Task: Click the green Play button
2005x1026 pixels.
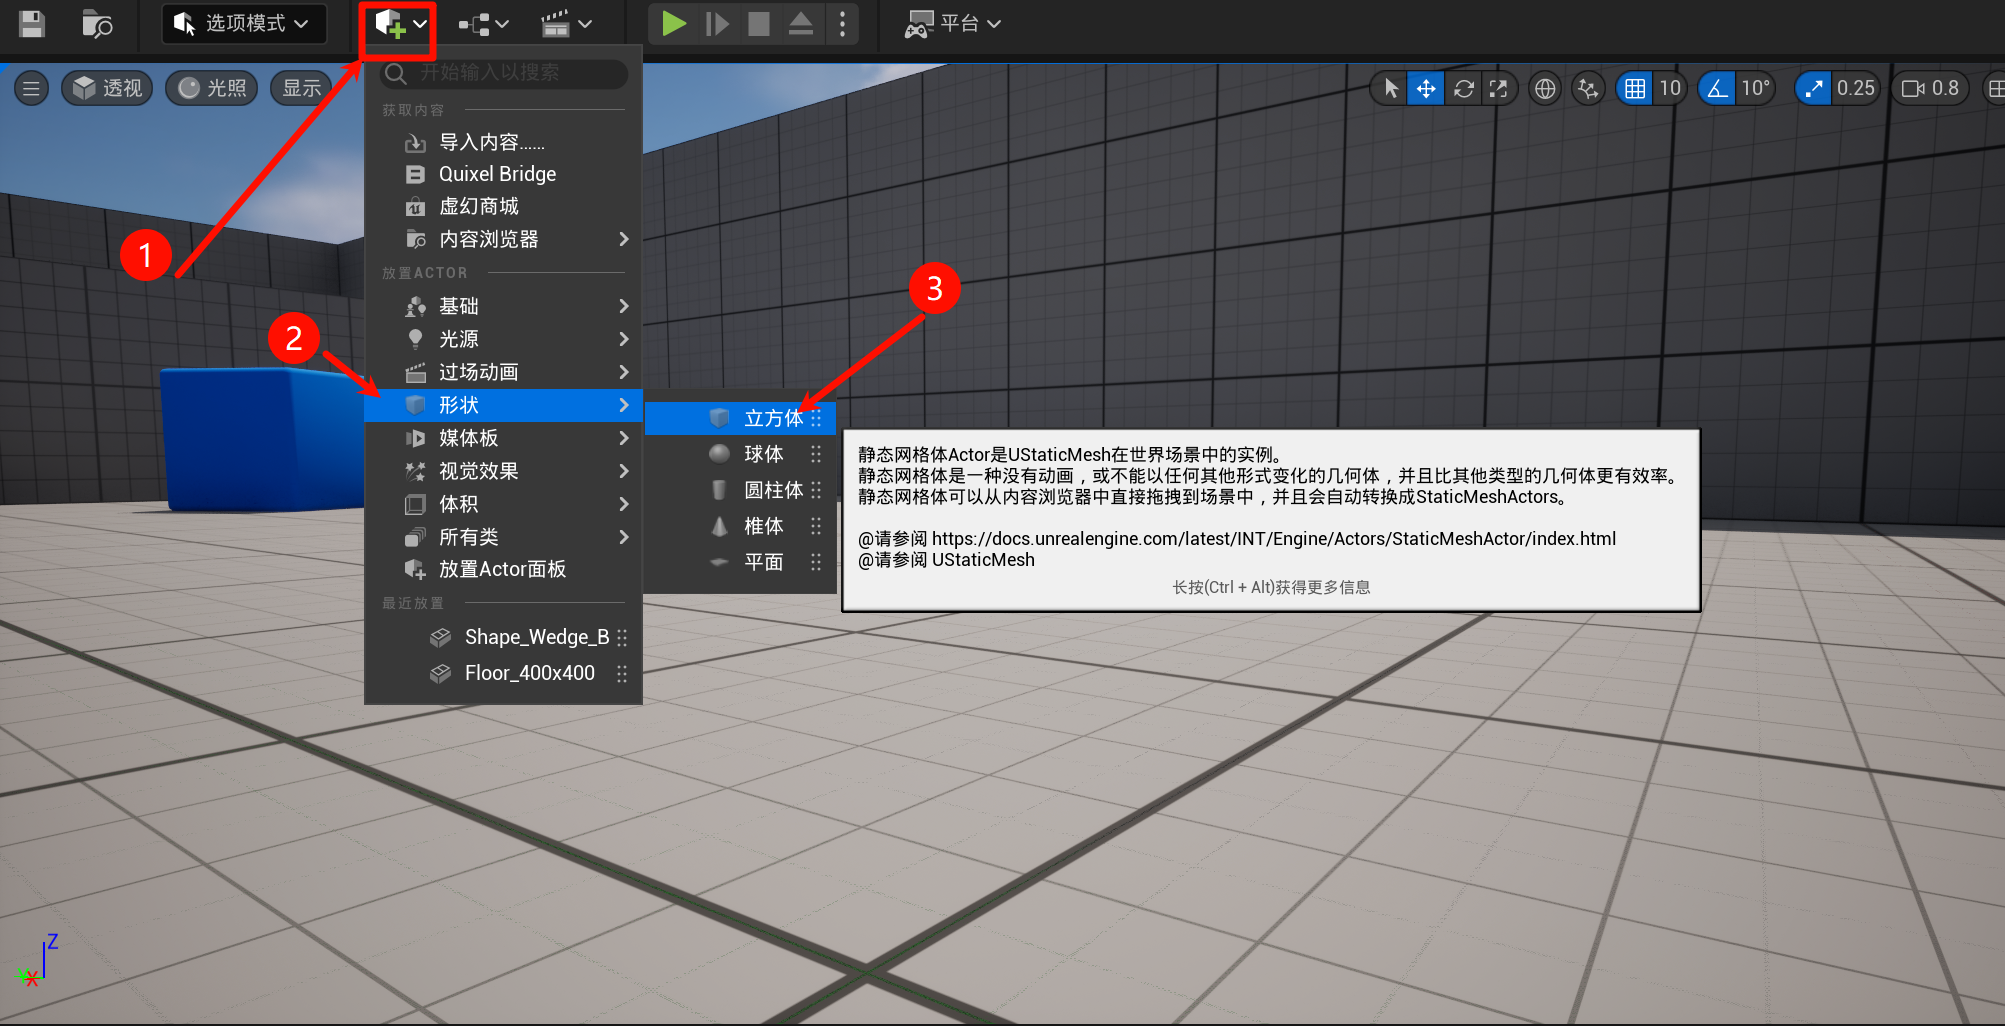Action: coord(674,24)
